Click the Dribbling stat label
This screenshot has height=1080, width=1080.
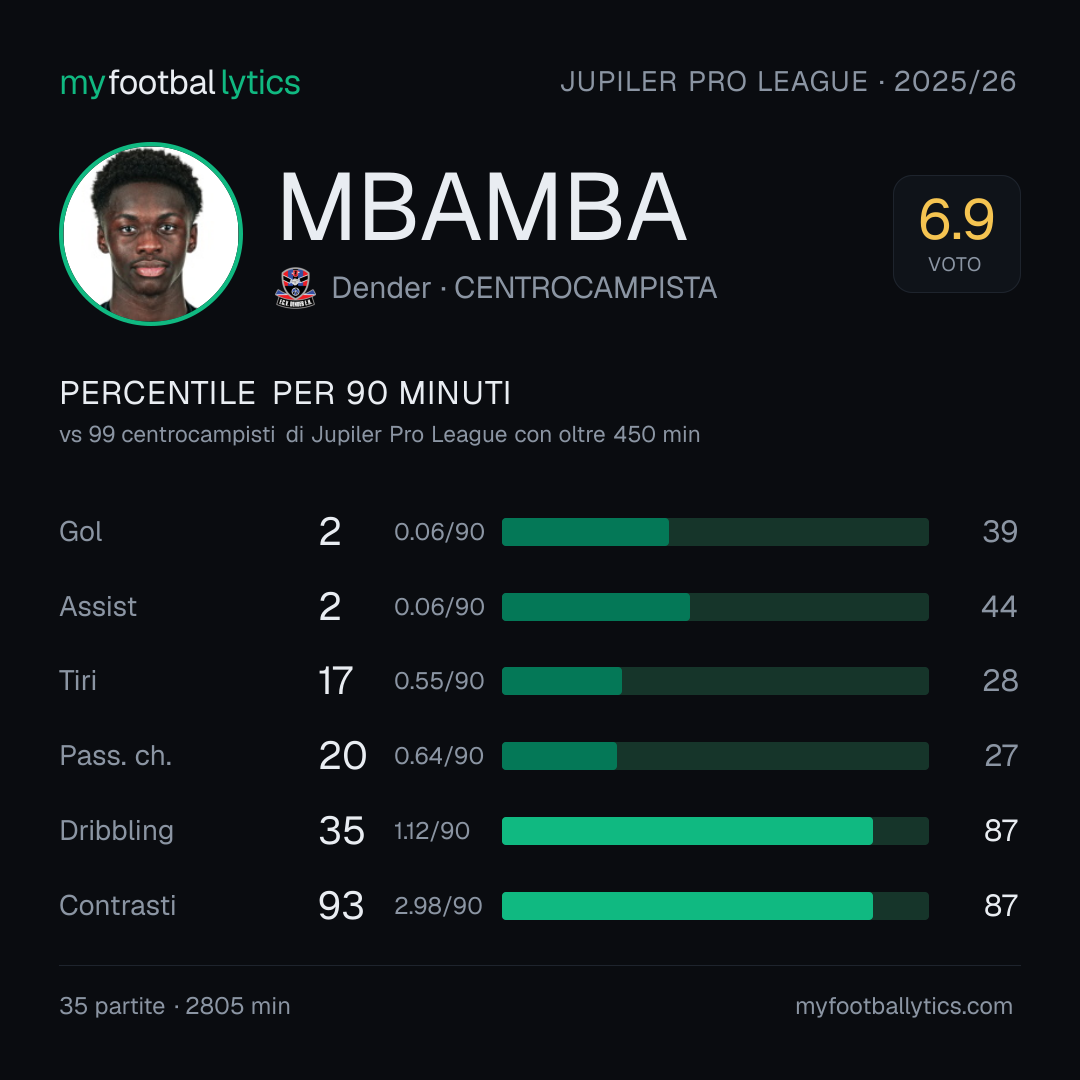tap(116, 831)
